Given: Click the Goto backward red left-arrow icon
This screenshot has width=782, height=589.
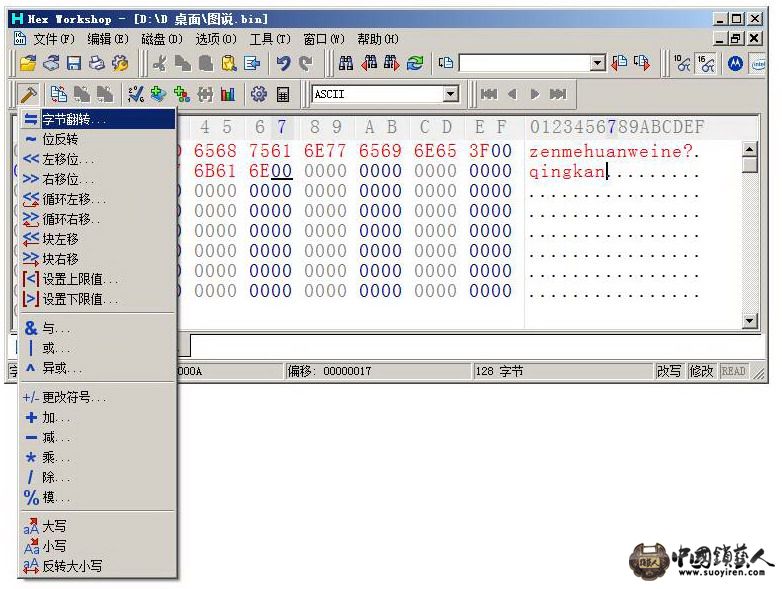Looking at the screenshot, I should [x=619, y=63].
